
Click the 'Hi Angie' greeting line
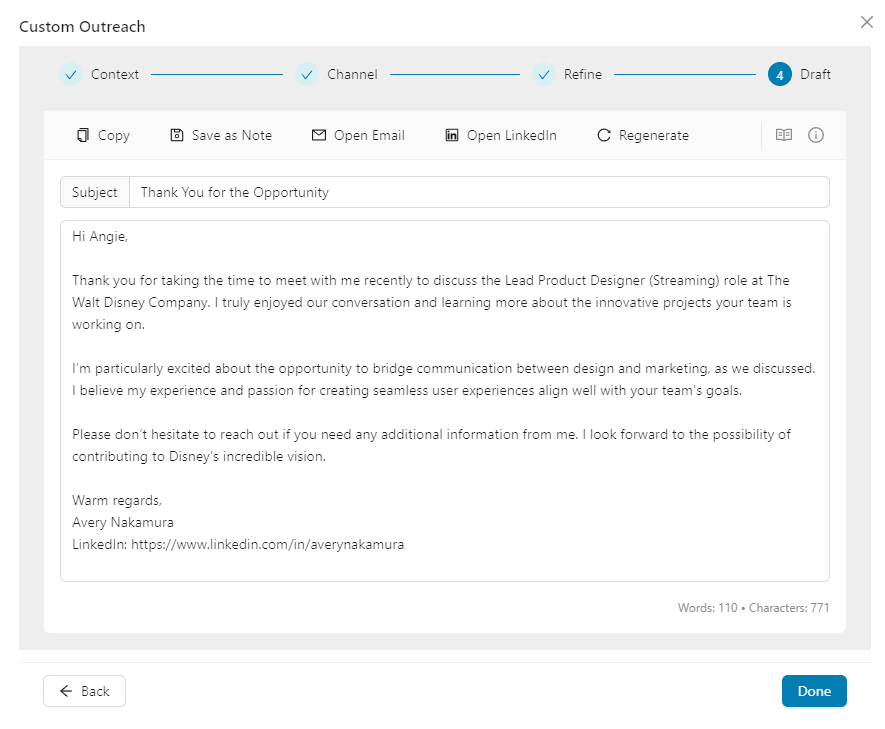[x=100, y=237]
